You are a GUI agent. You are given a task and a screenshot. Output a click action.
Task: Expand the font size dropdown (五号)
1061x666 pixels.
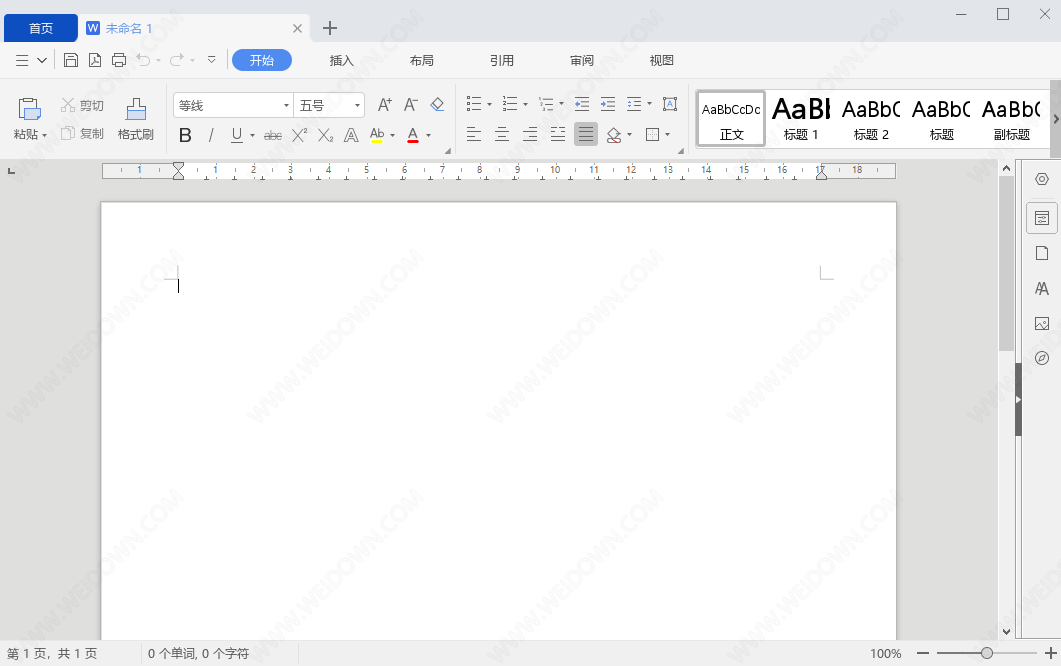358,105
